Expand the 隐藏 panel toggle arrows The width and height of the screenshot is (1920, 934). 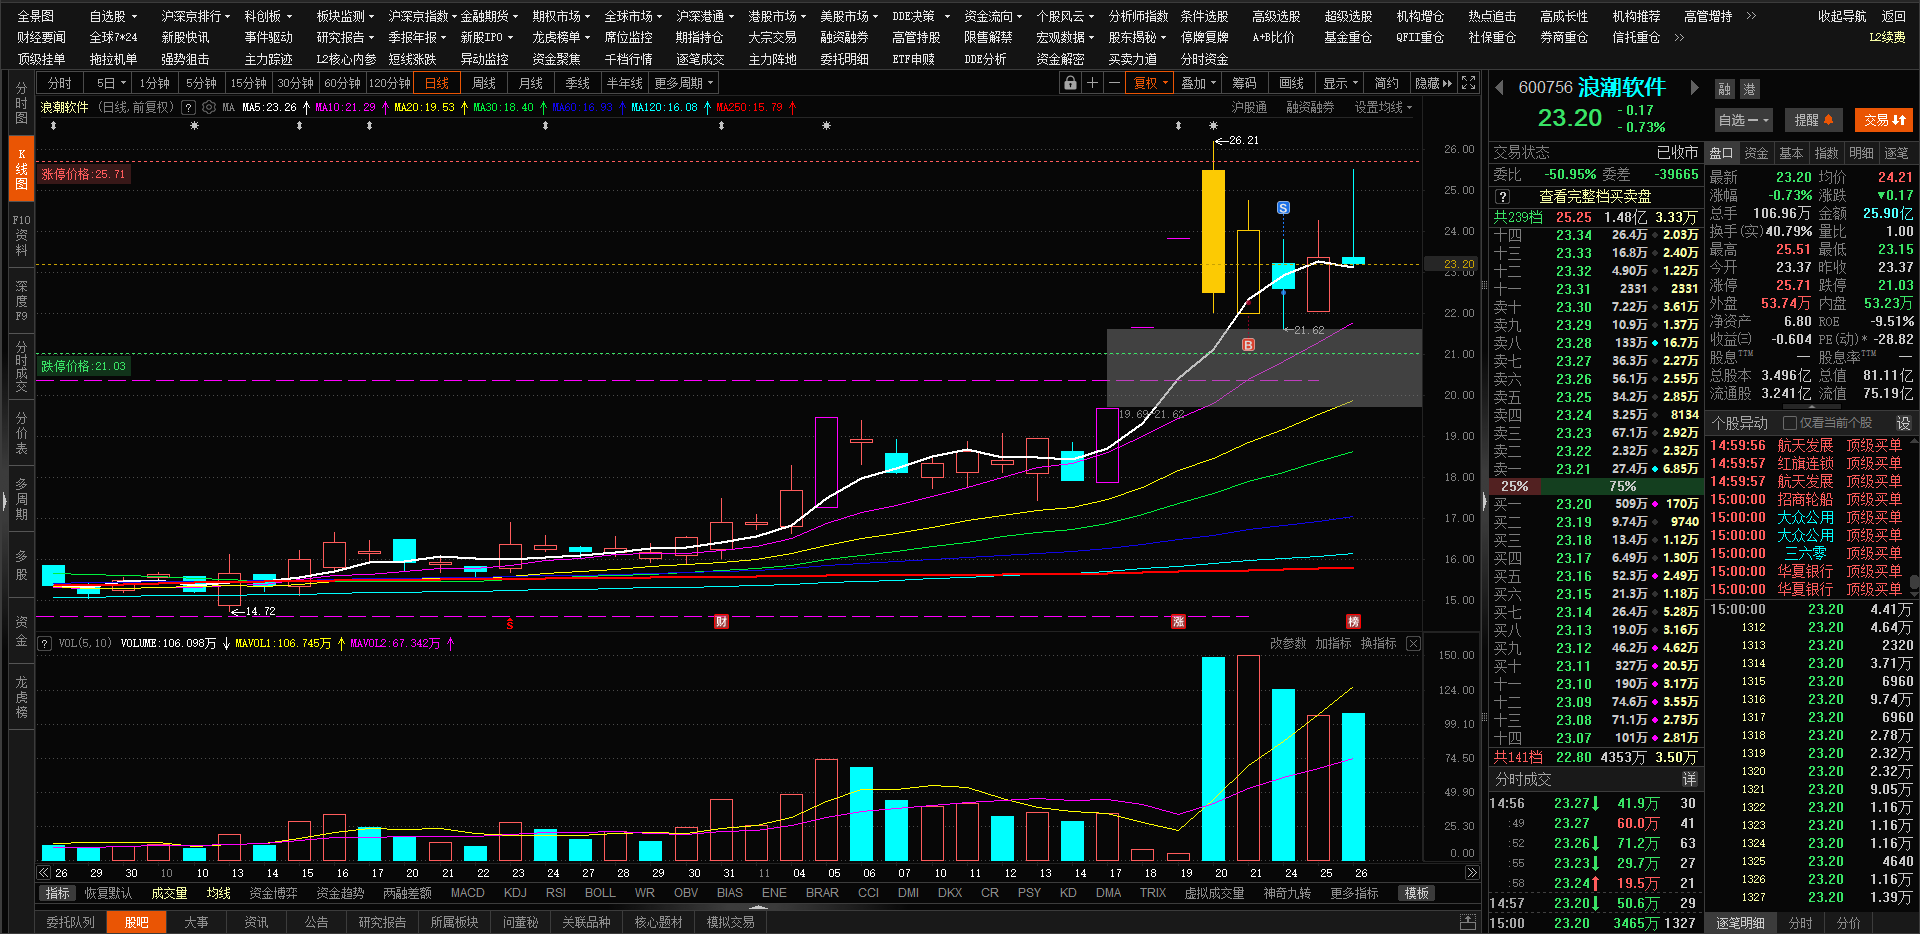coord(1433,83)
